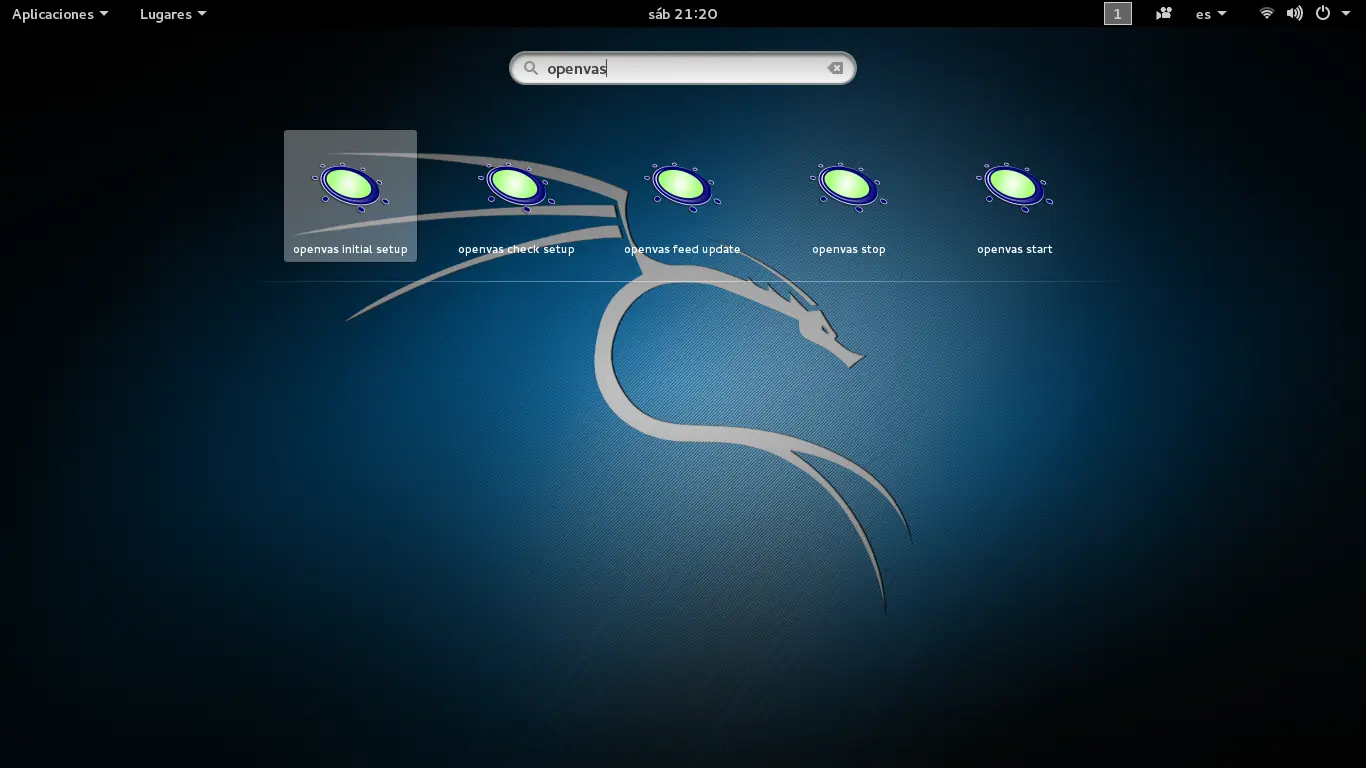Open the keyboard layout 'es' dropdown
The image size is (1366, 768).
[x=1211, y=14]
